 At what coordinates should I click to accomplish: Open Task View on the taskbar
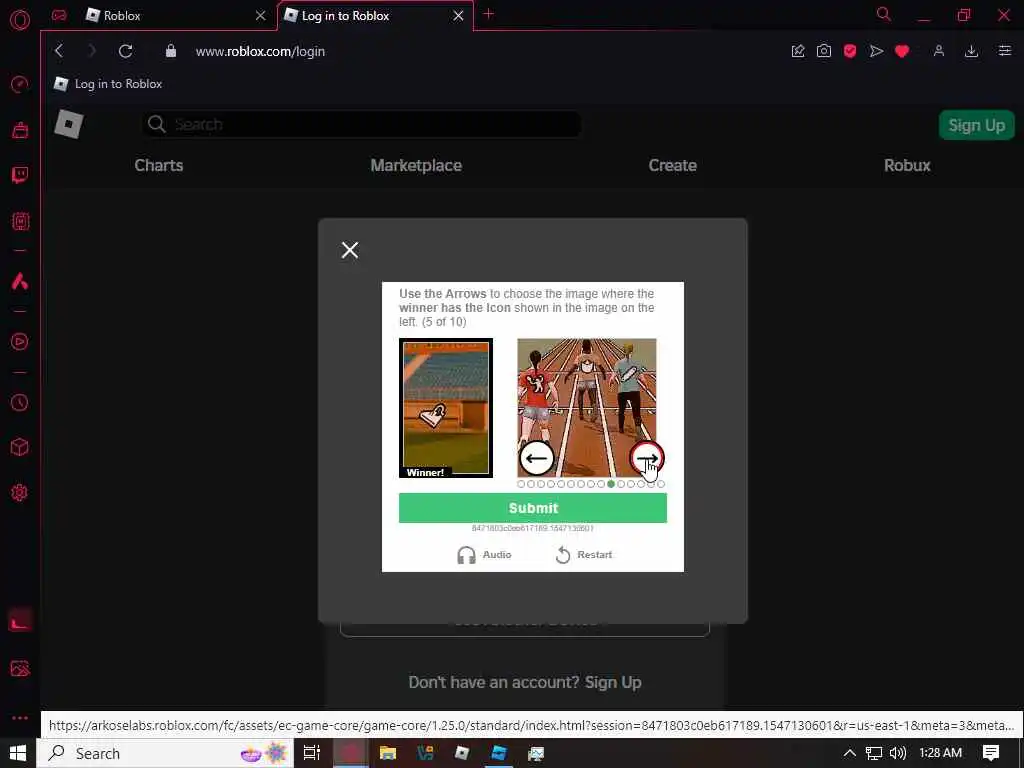312,753
